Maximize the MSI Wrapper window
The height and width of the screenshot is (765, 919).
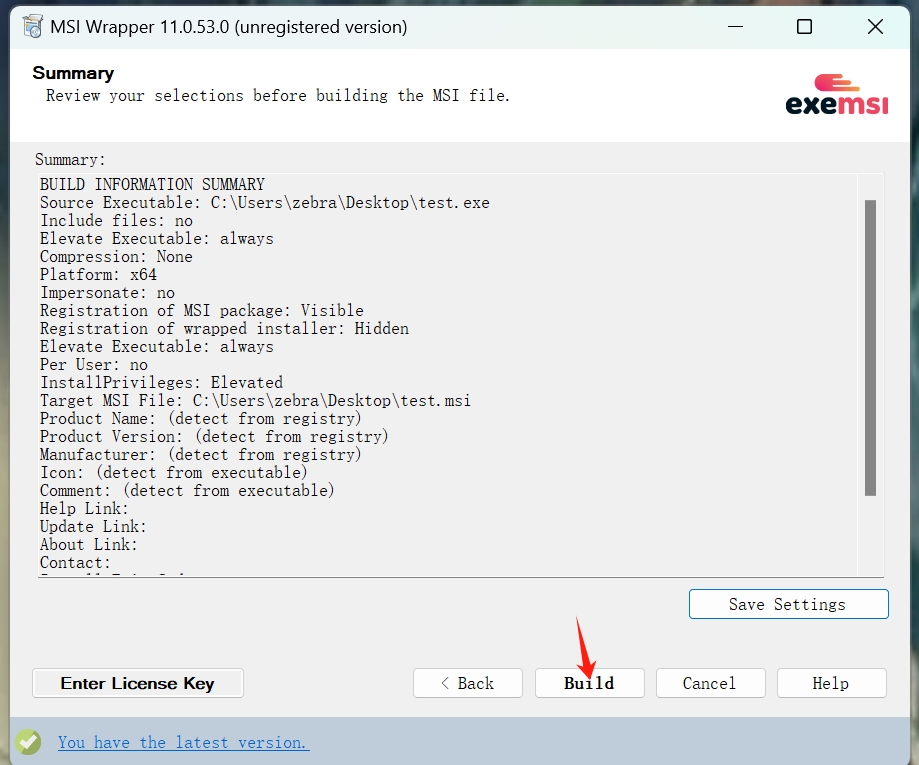point(804,26)
